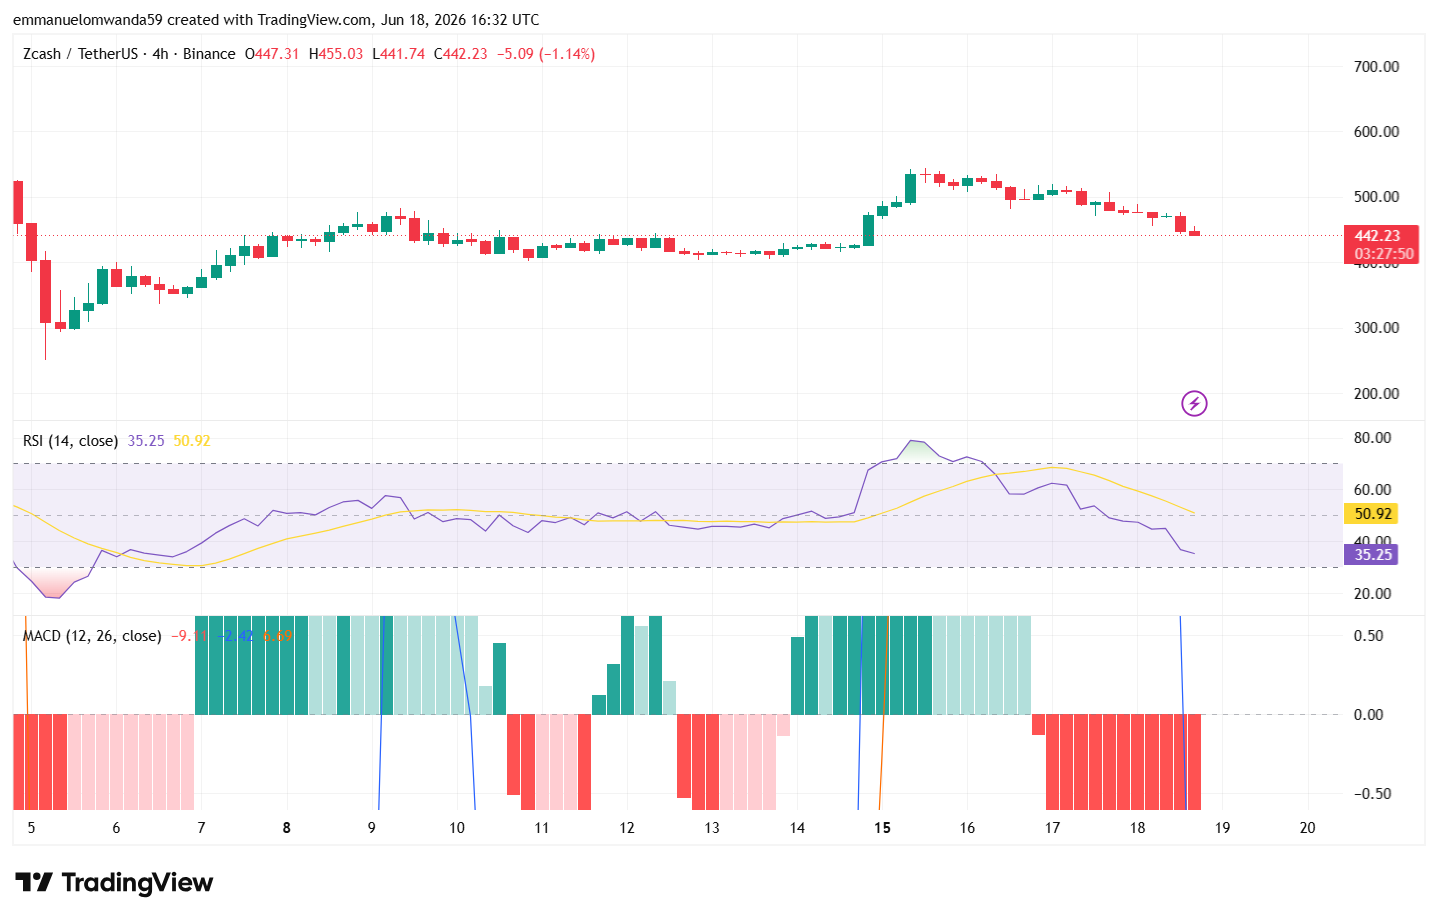The height and width of the screenshot is (920, 1438).
Task: Click date 6 on the time axis
Action: [x=116, y=828]
